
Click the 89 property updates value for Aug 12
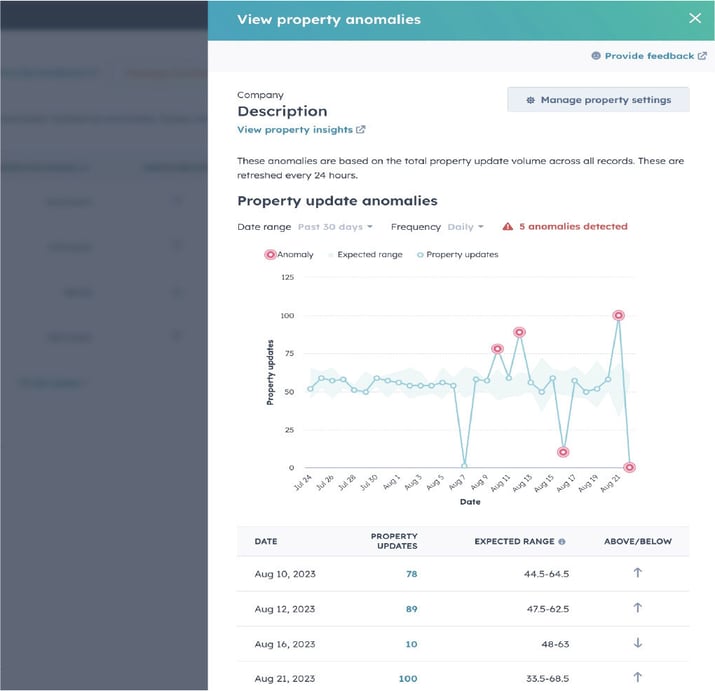point(411,608)
